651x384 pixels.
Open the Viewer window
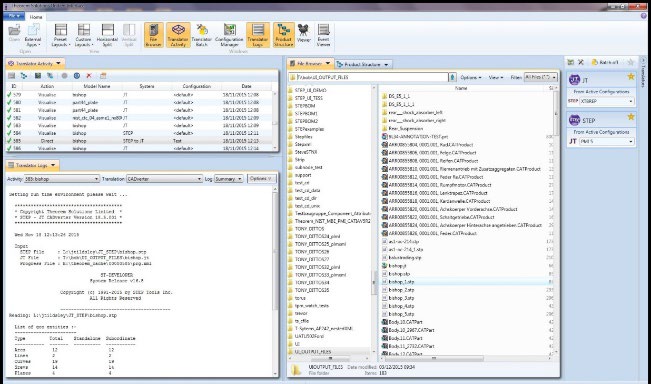303,33
